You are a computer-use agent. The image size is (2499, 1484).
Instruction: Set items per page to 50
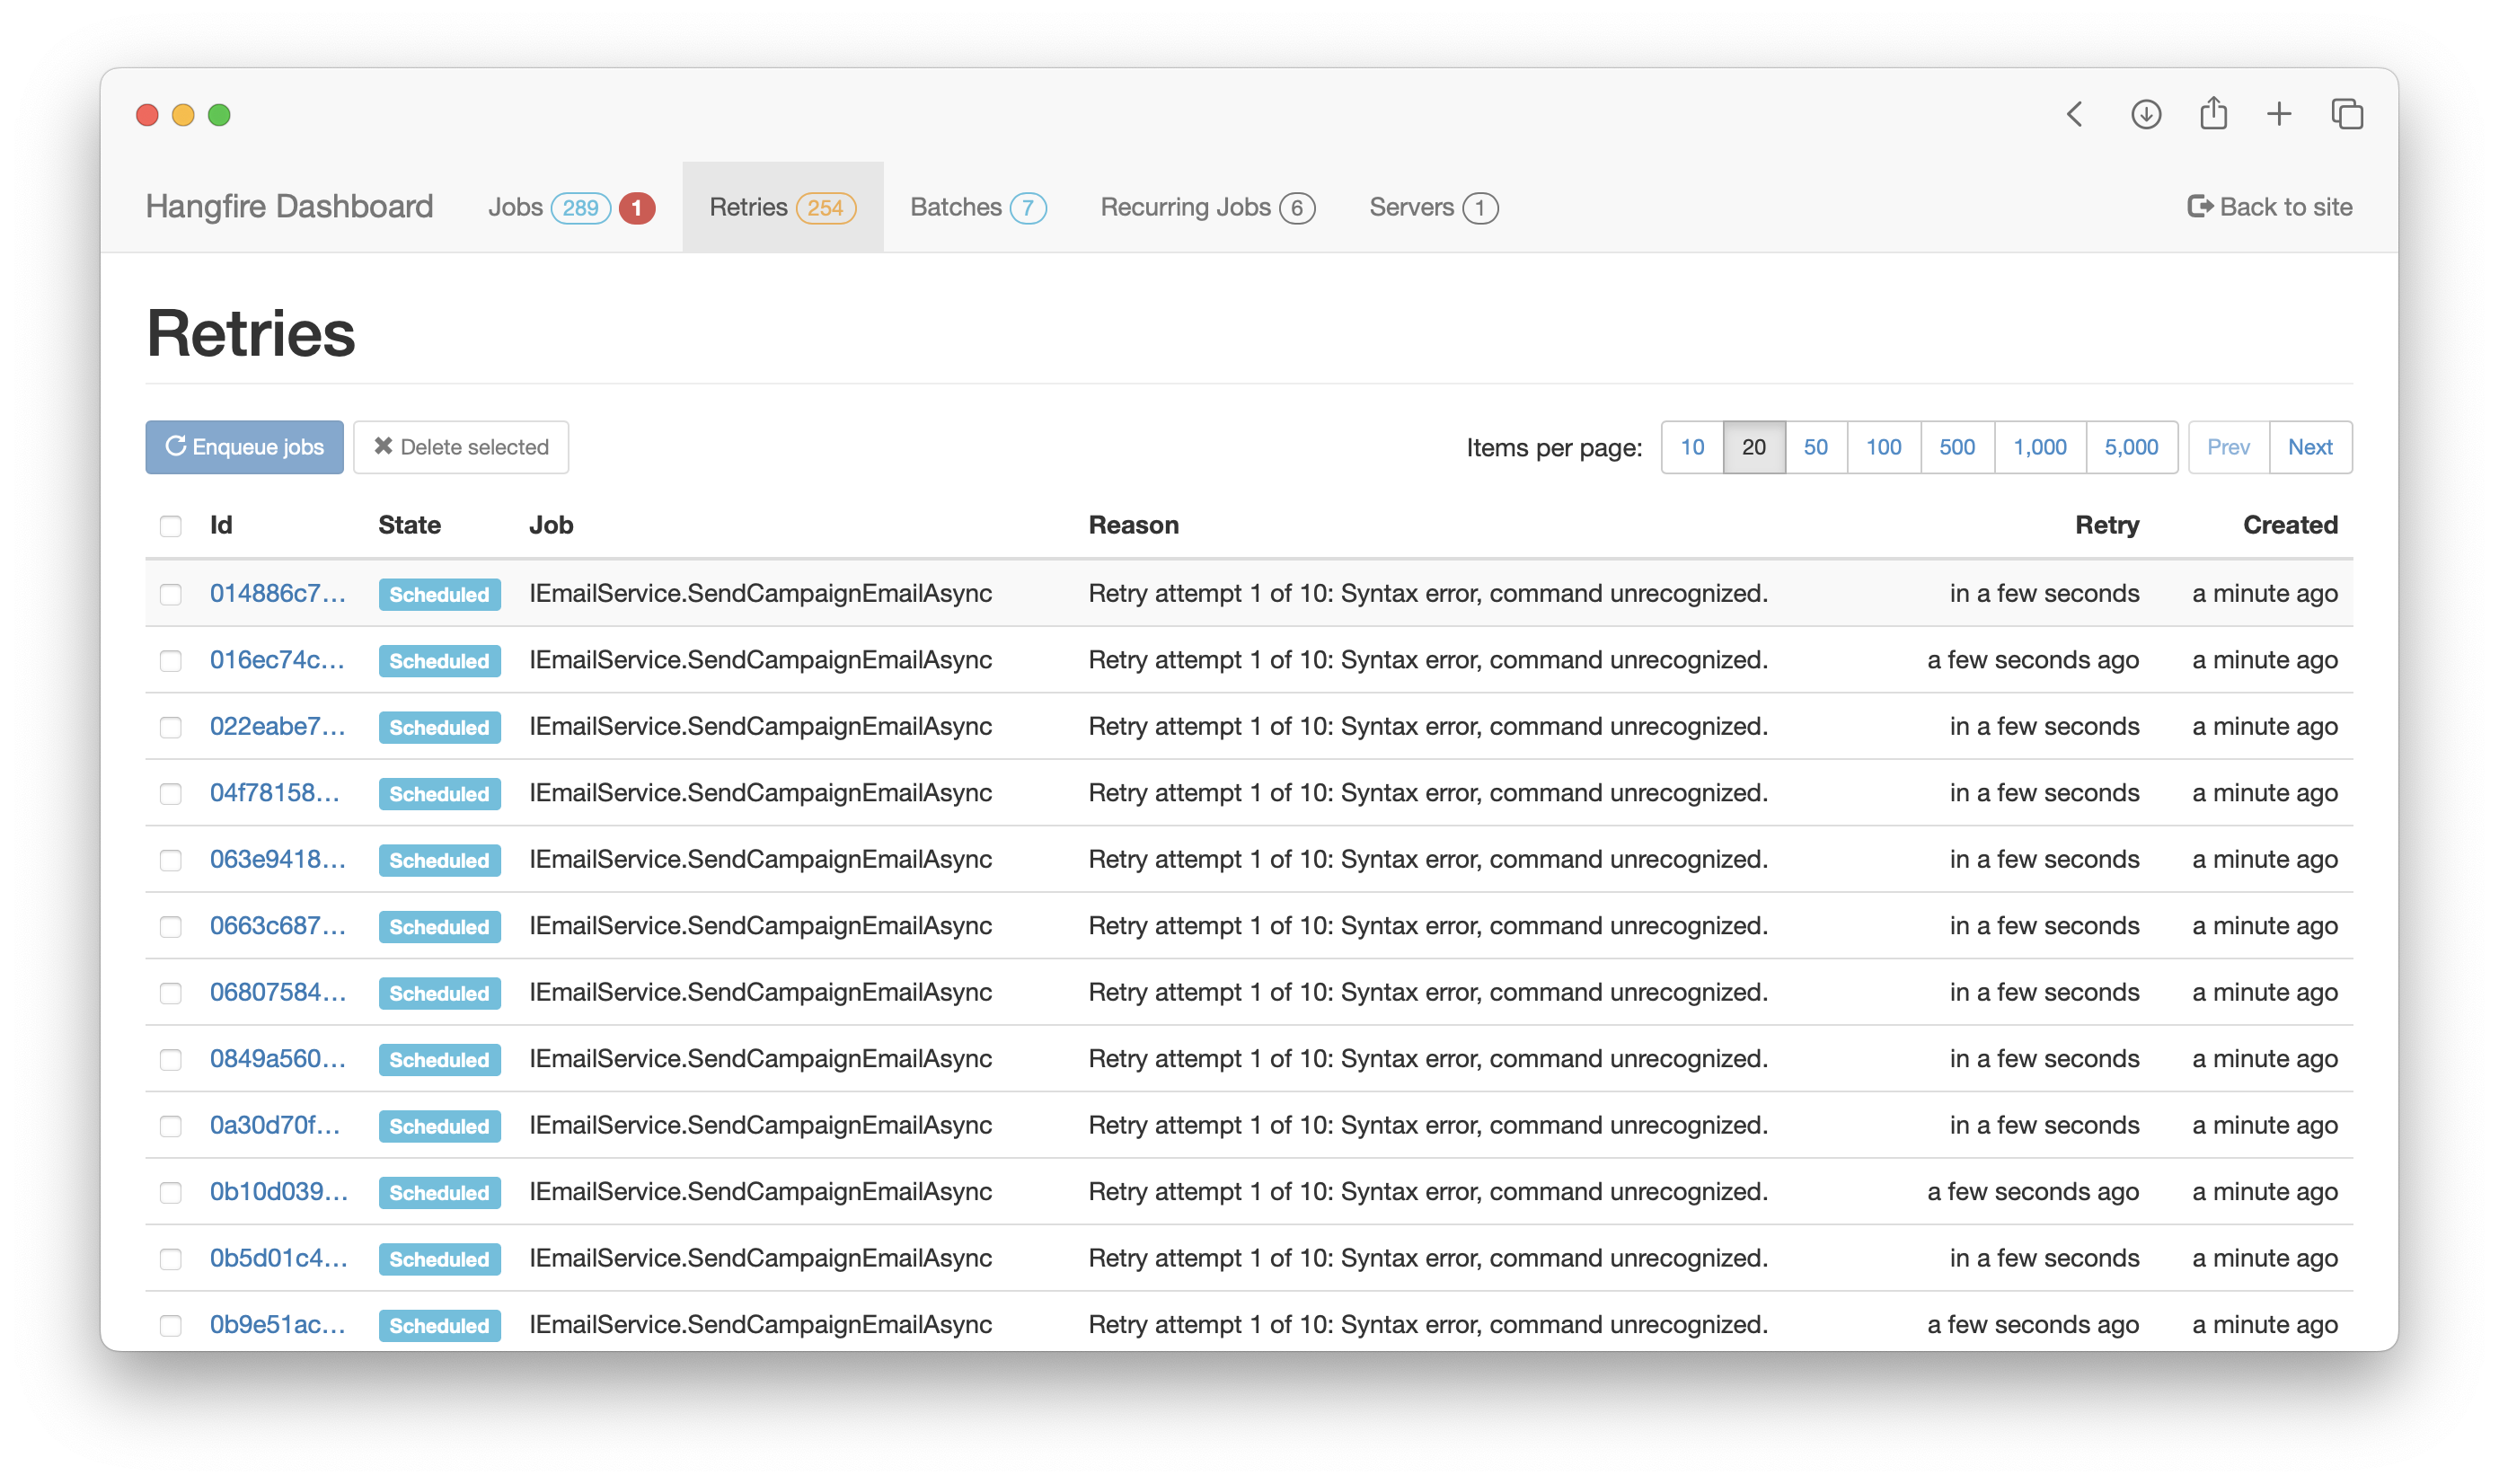tap(1815, 447)
